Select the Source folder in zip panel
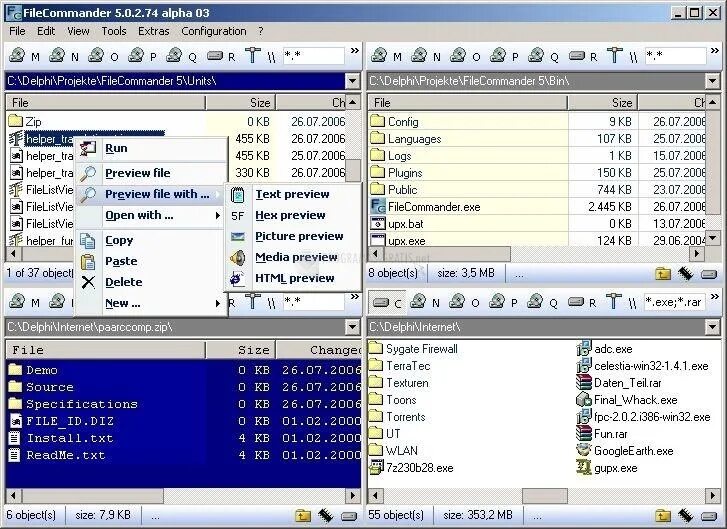The height and width of the screenshot is (529, 727). (x=49, y=387)
